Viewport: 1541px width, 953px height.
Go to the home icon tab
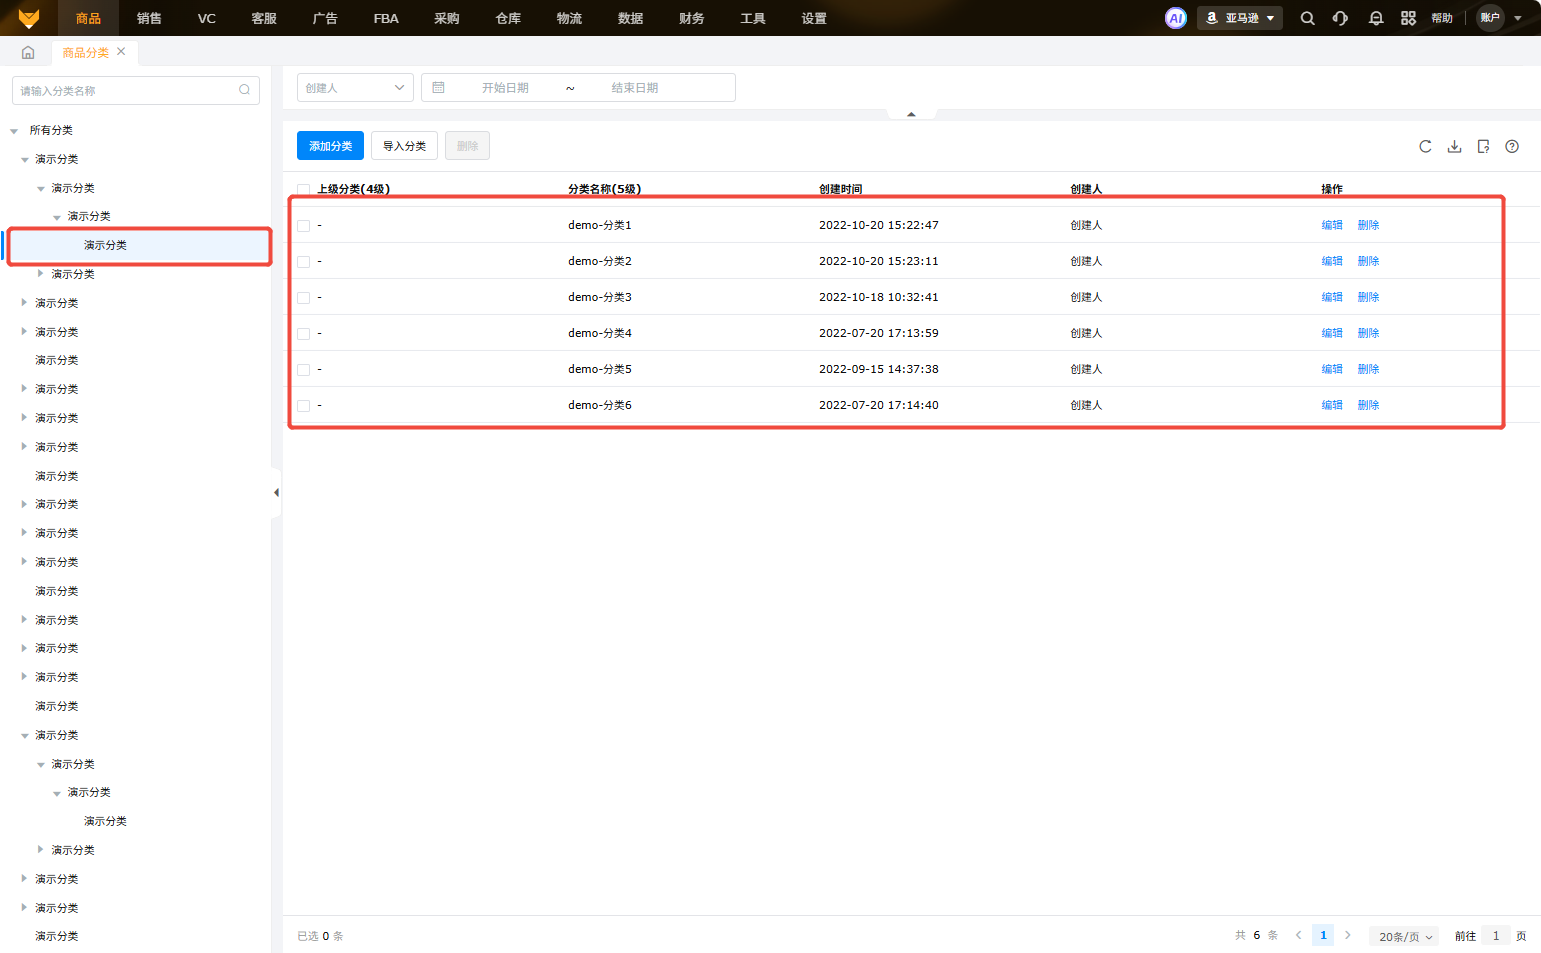point(28,52)
